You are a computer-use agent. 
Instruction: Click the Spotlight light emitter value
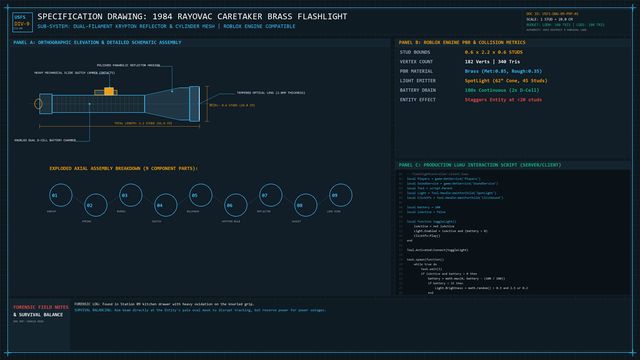506,81
